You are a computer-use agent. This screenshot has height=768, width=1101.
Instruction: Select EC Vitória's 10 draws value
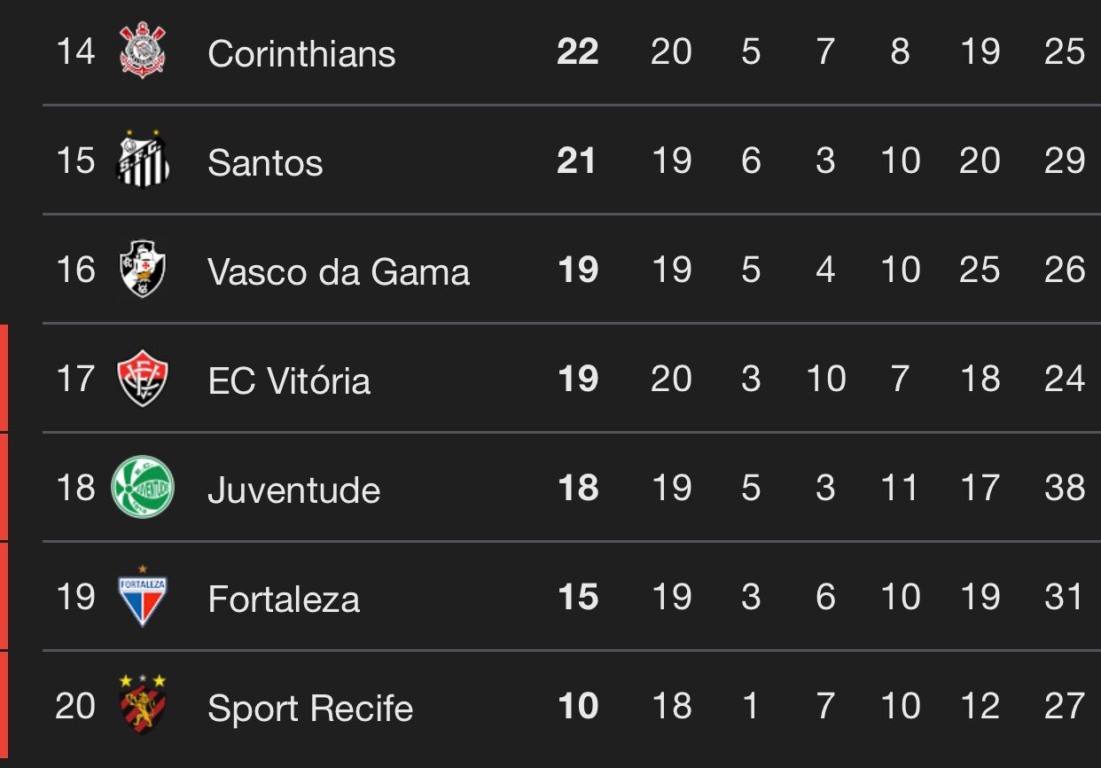tap(826, 378)
